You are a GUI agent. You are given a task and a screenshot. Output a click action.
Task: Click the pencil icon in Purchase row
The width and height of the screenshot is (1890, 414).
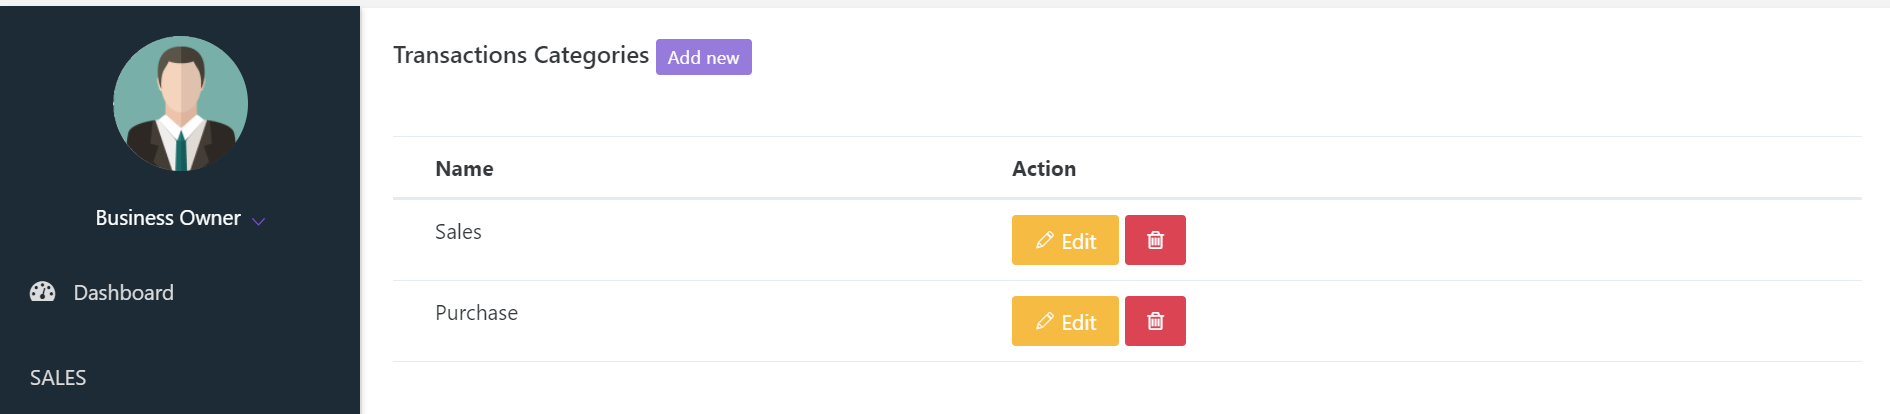pos(1045,321)
